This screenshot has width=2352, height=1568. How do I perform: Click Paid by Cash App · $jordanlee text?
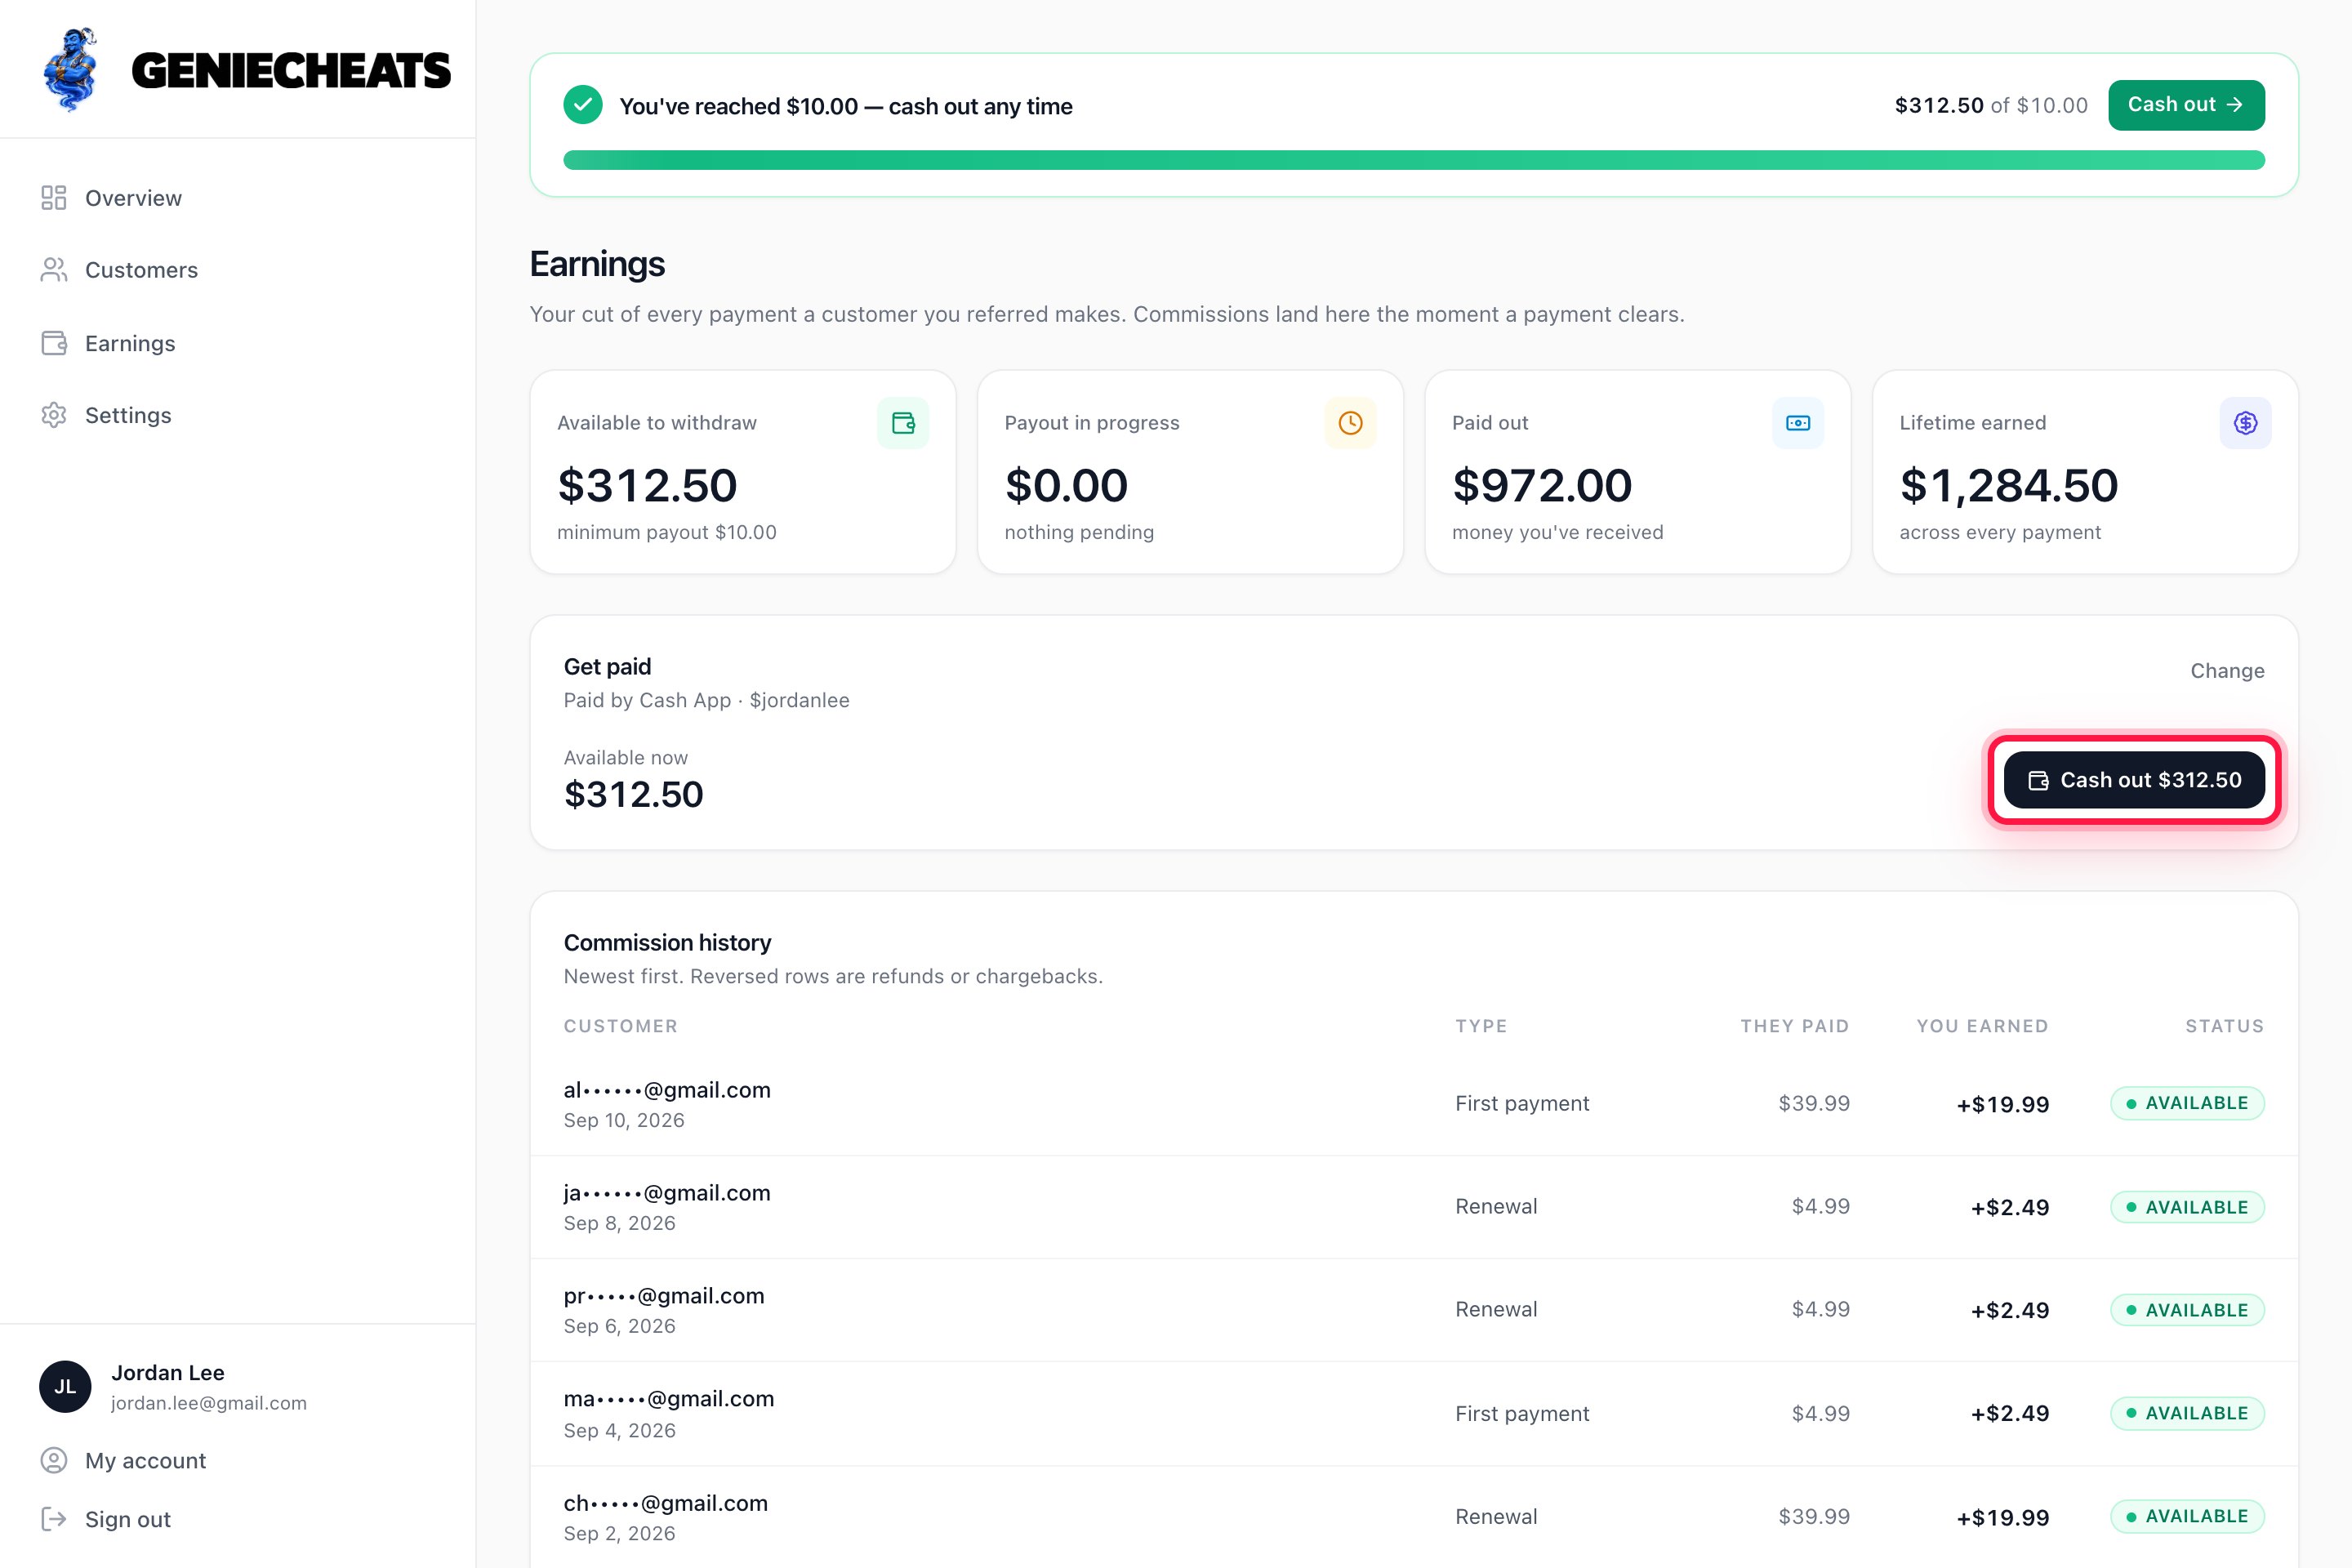(707, 700)
